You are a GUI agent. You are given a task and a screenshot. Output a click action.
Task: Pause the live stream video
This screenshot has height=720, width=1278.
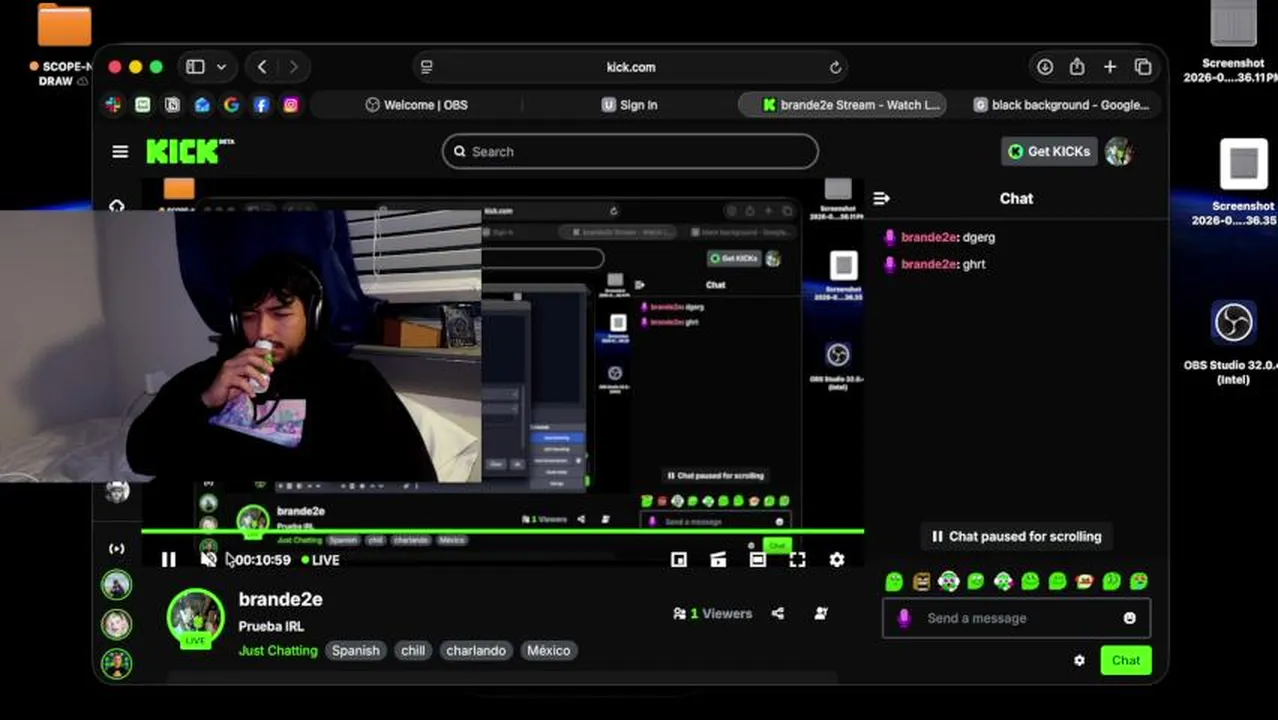click(168, 560)
